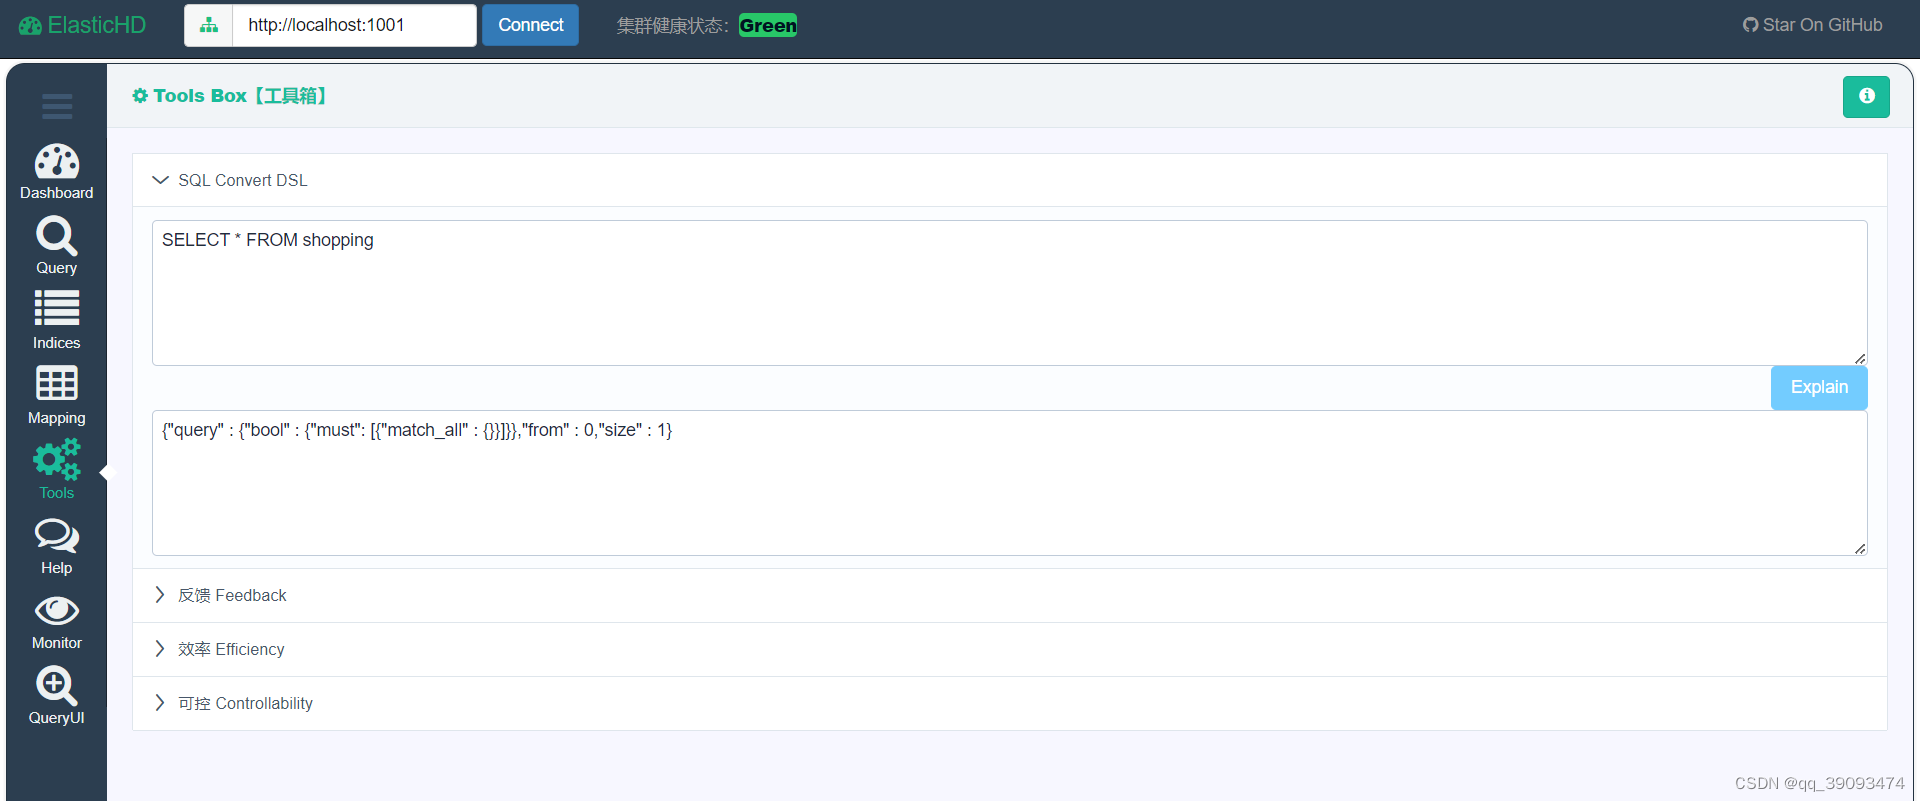1920x801 pixels.
Task: Click the QueryUI sidebar label
Action: pos(57,718)
